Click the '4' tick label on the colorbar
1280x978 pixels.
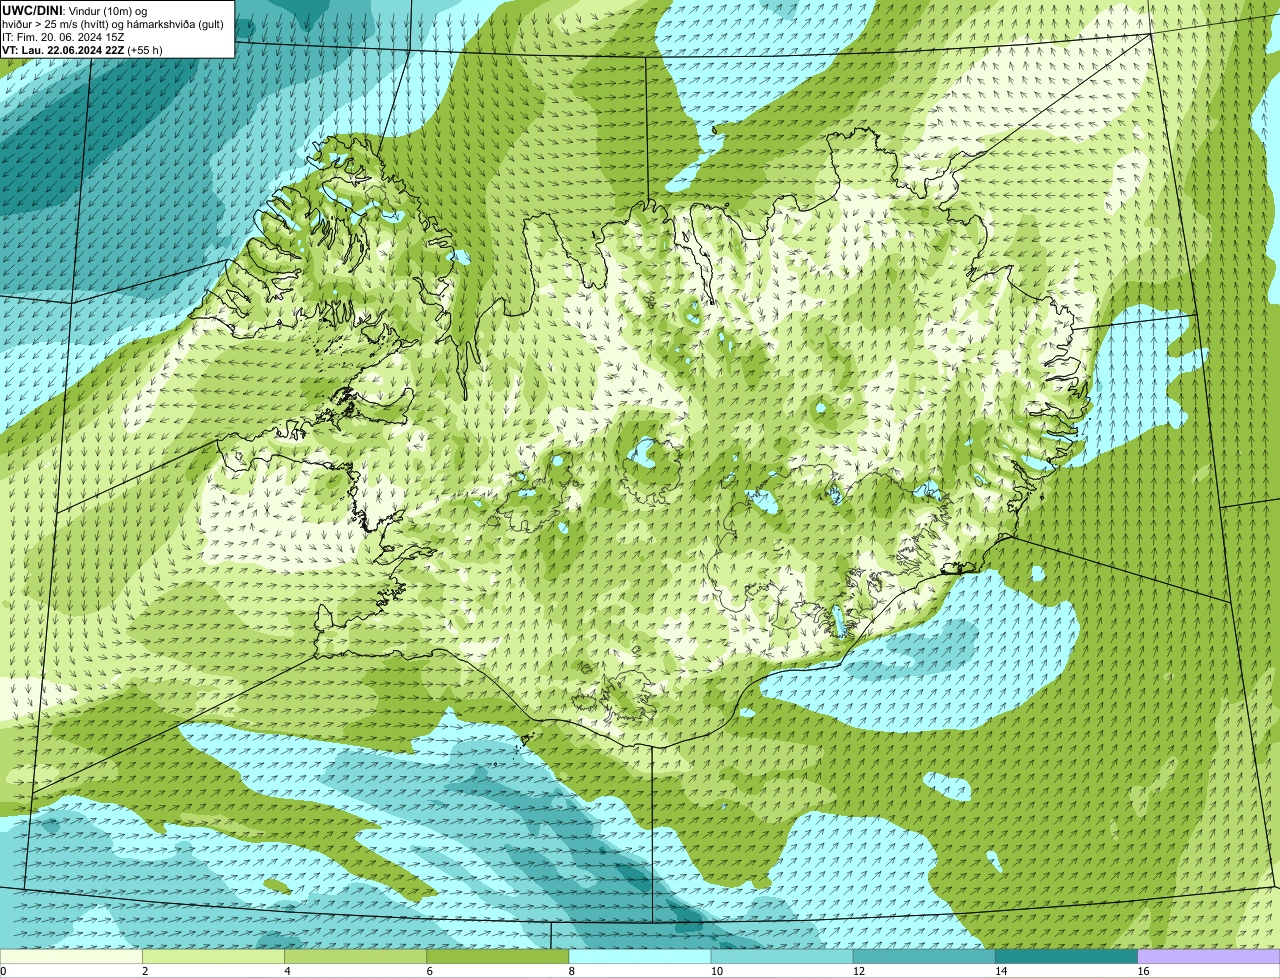pos(287,971)
